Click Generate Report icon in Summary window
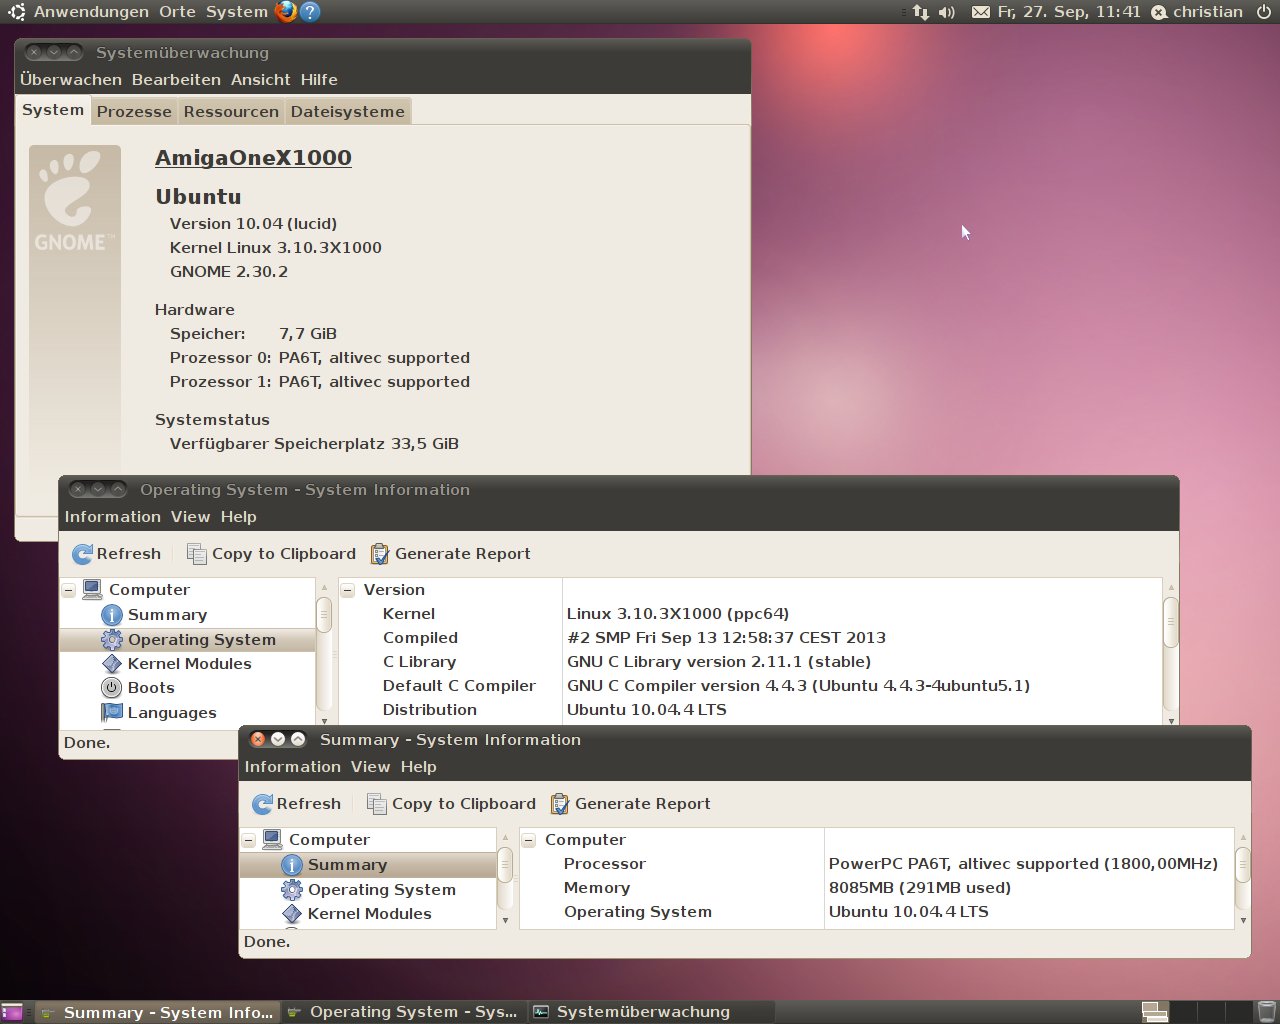Screen dimensions: 1280x1024 pos(560,804)
